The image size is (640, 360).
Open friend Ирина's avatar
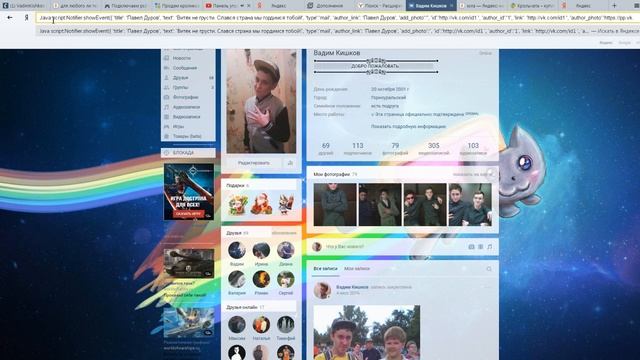pyautogui.click(x=261, y=250)
